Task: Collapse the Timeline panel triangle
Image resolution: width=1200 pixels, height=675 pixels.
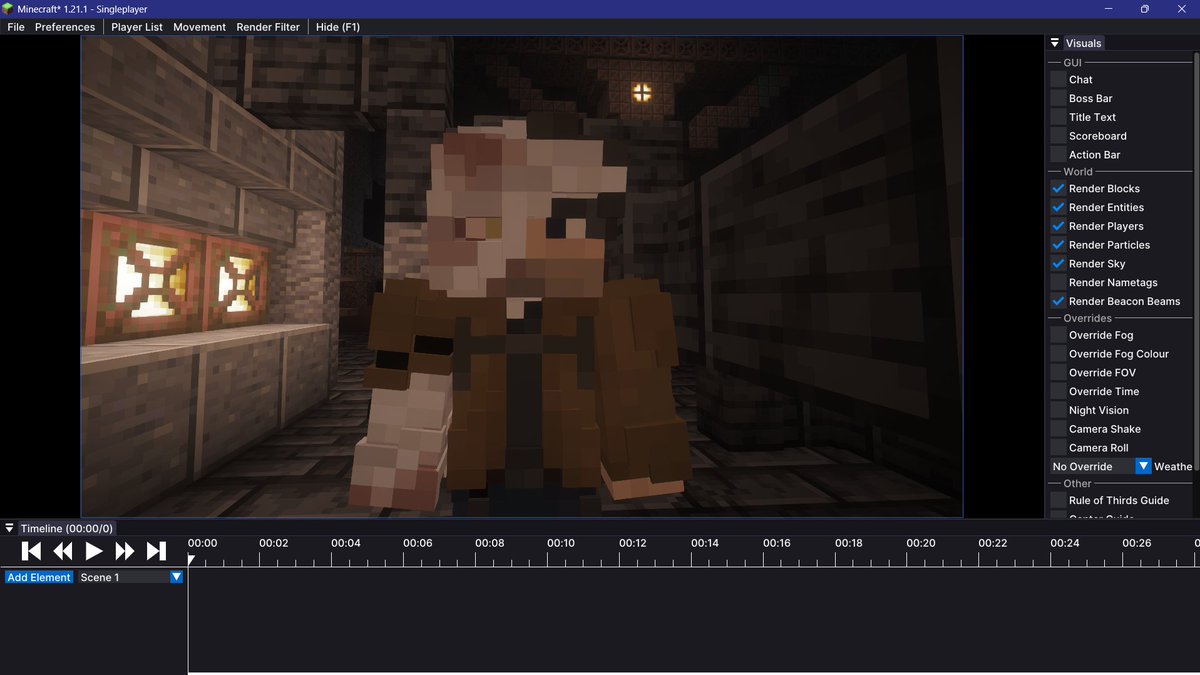Action: click(x=9, y=528)
